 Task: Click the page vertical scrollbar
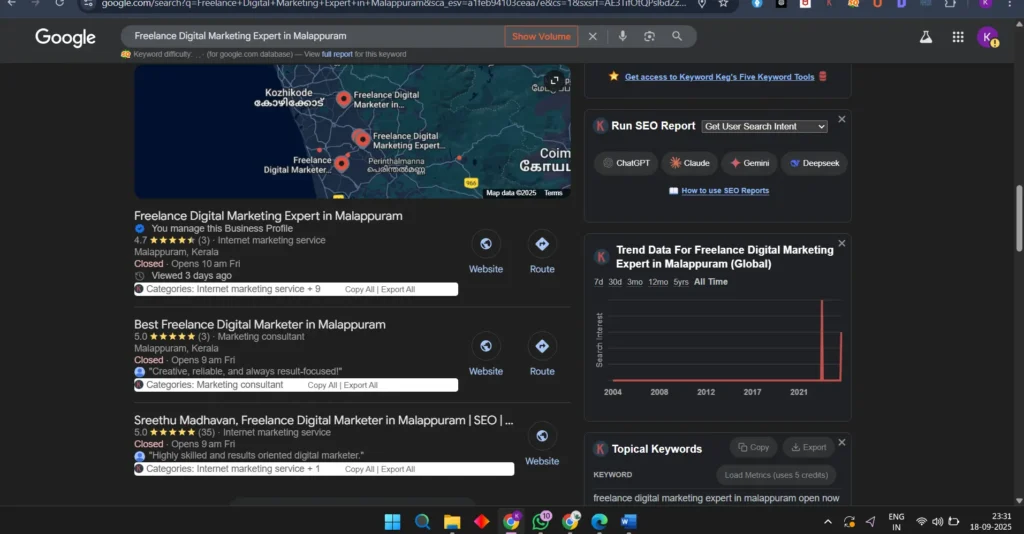[1019, 220]
